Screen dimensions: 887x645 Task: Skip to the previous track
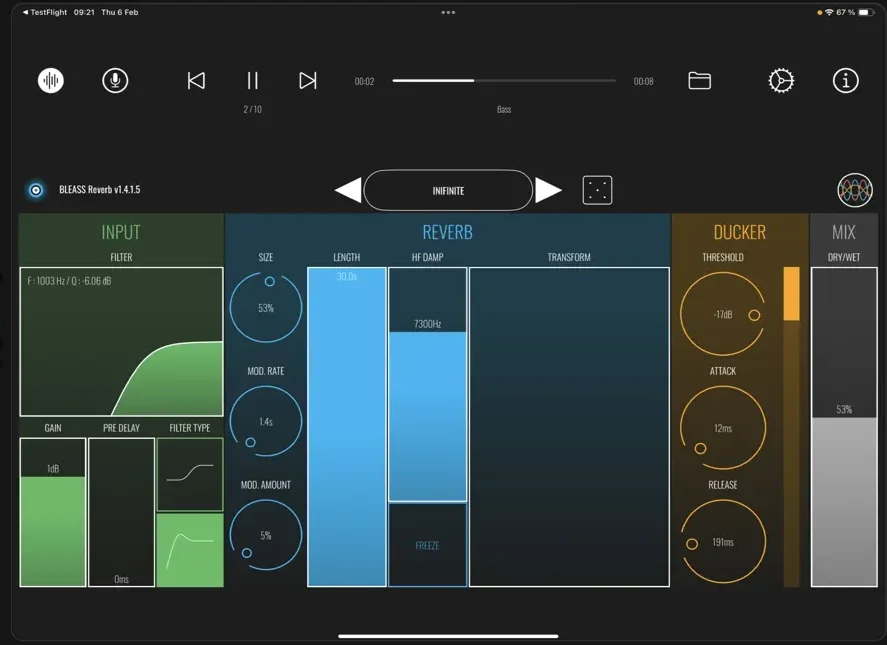[x=196, y=80]
